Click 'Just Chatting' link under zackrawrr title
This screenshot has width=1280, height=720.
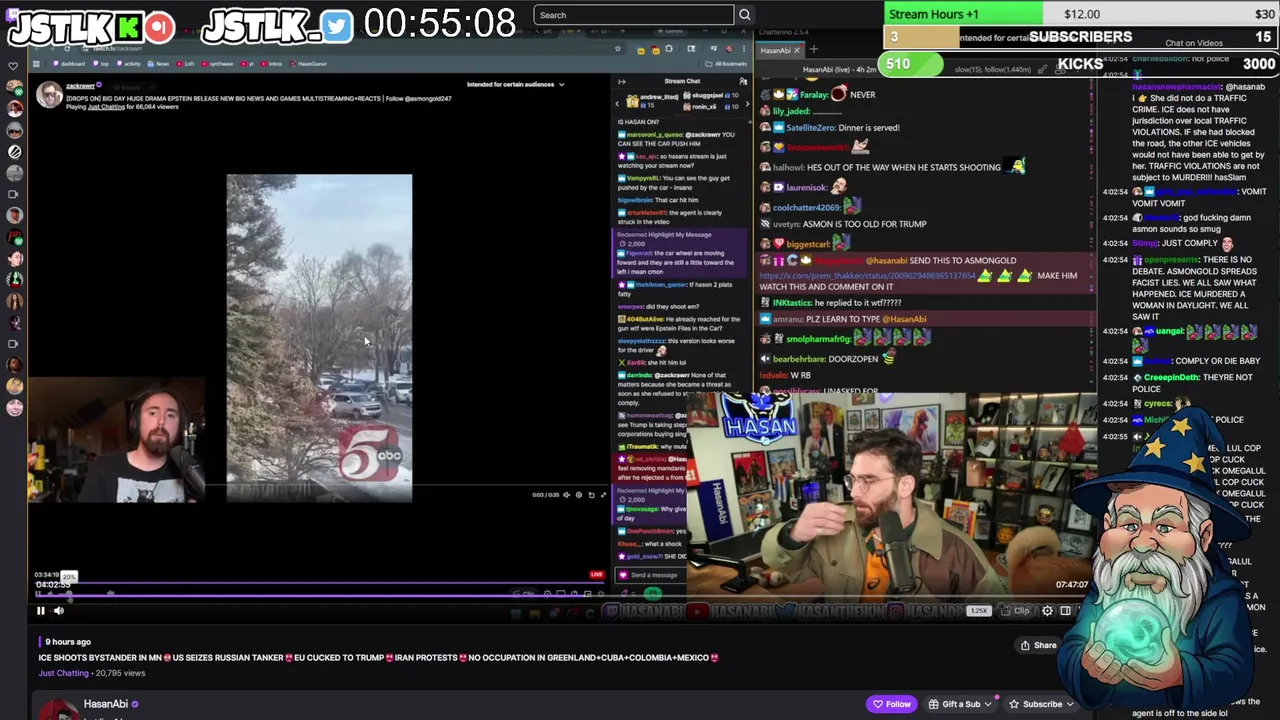coord(105,107)
